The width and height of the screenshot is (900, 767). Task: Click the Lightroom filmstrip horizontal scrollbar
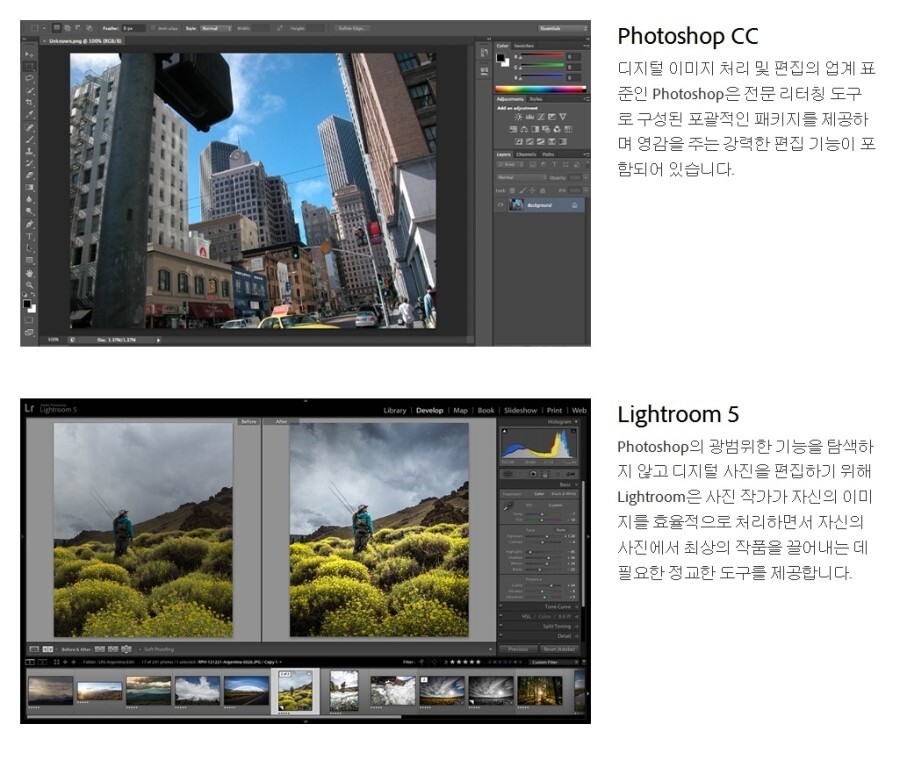pos(214,716)
